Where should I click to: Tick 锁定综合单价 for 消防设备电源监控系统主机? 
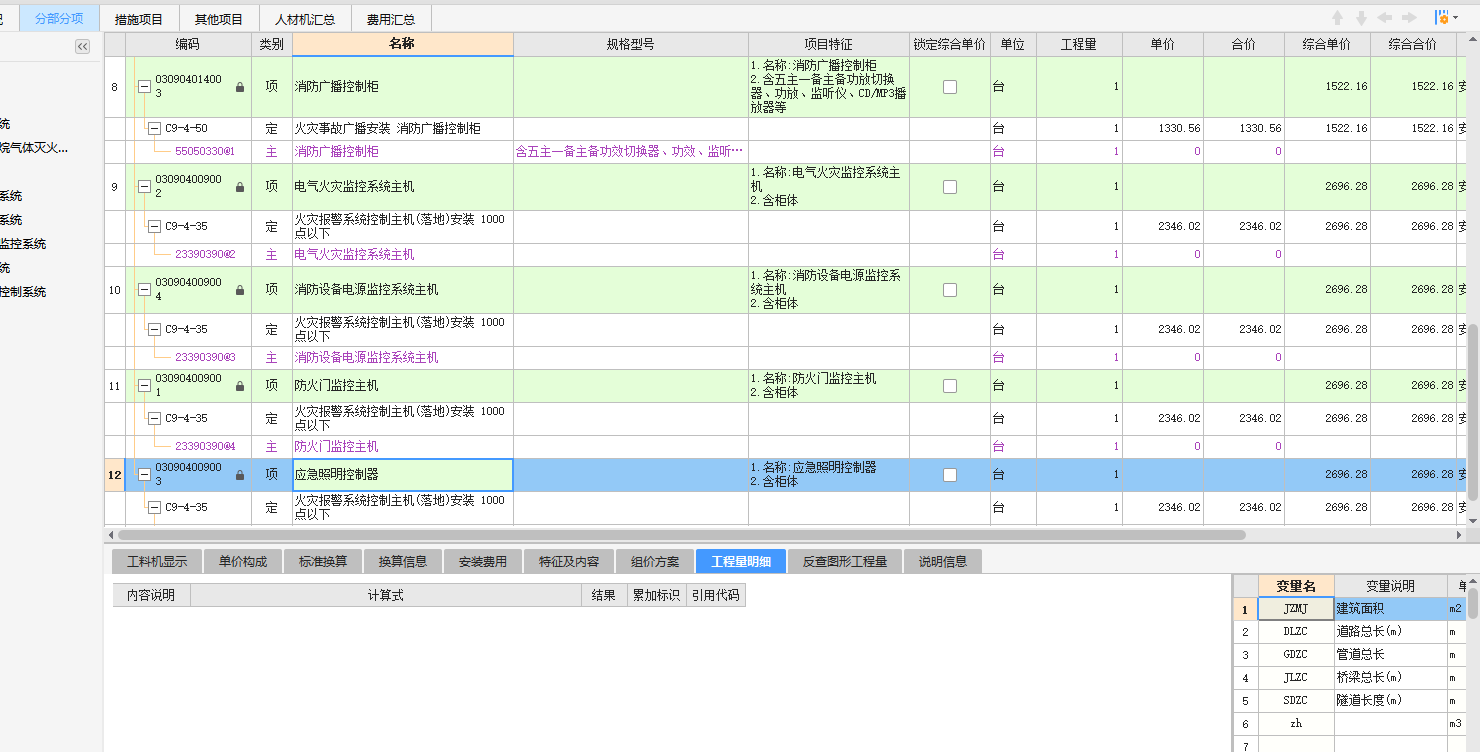pos(950,290)
